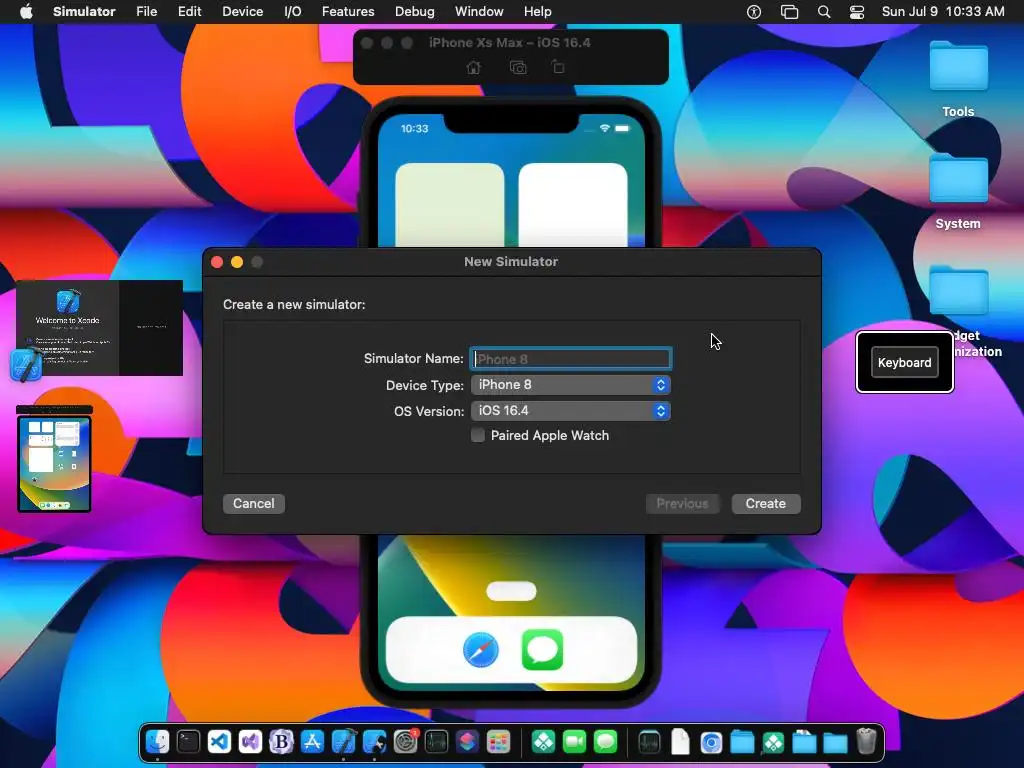
Task: Open the Trash in the Dock
Action: 866,742
